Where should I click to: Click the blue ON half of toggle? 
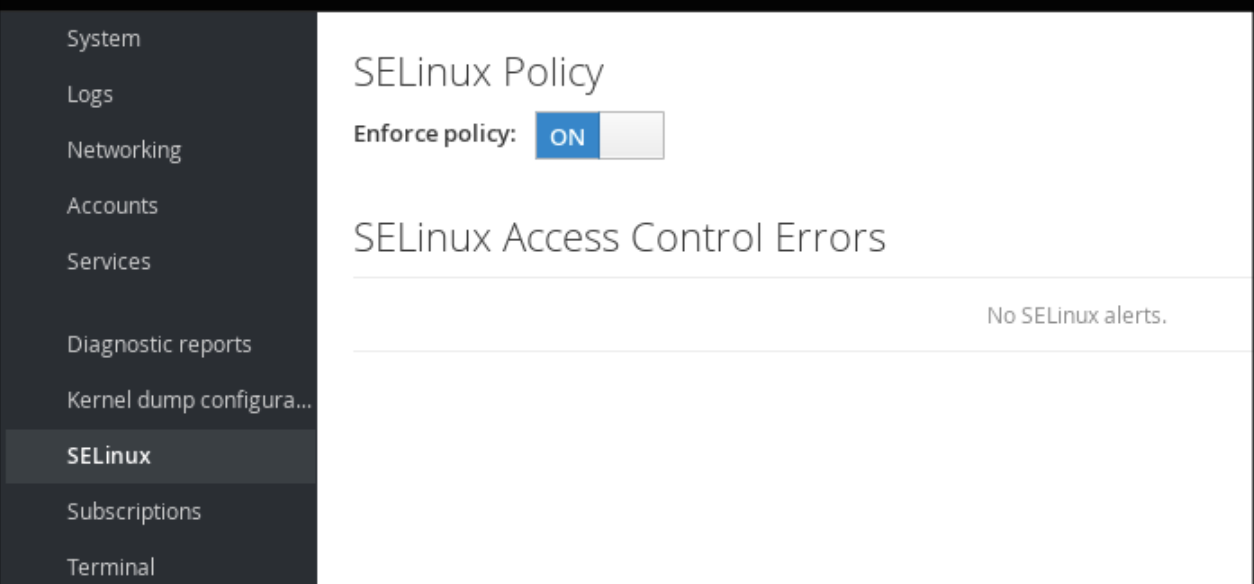coord(567,136)
